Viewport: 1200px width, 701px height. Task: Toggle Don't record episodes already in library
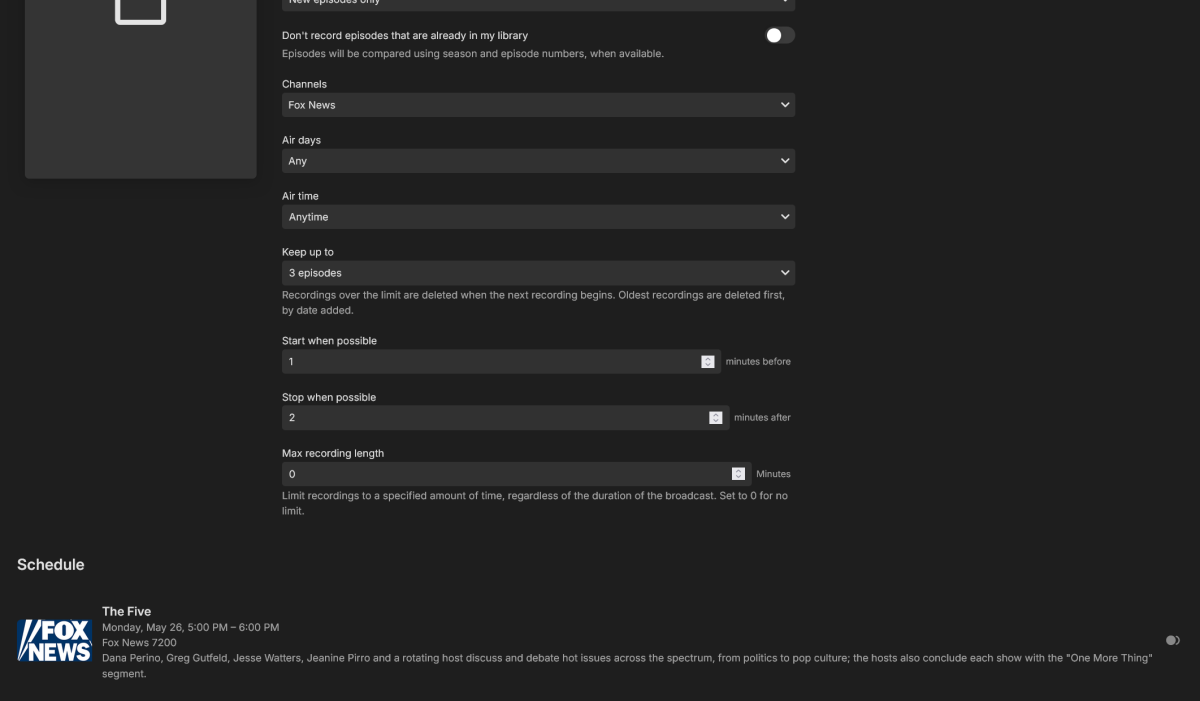(779, 36)
